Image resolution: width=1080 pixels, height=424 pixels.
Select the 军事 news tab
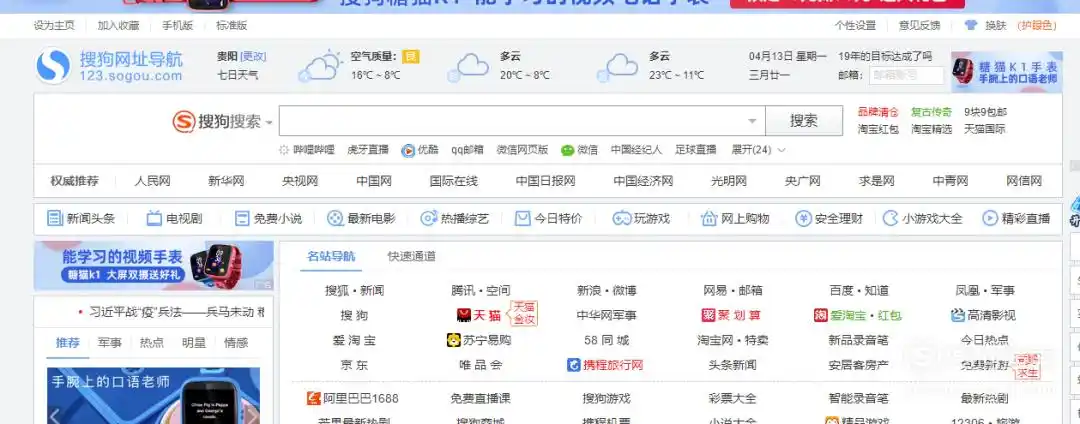tap(110, 343)
